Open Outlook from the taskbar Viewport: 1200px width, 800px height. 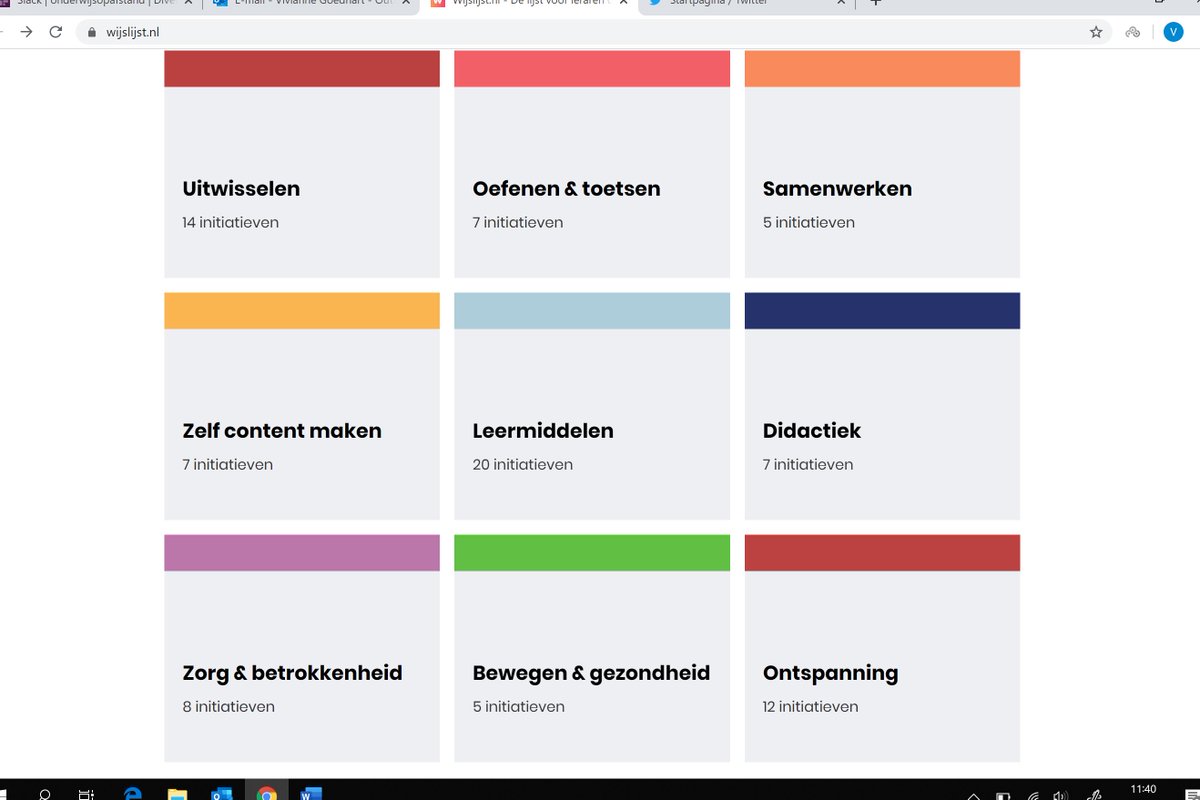click(x=222, y=792)
